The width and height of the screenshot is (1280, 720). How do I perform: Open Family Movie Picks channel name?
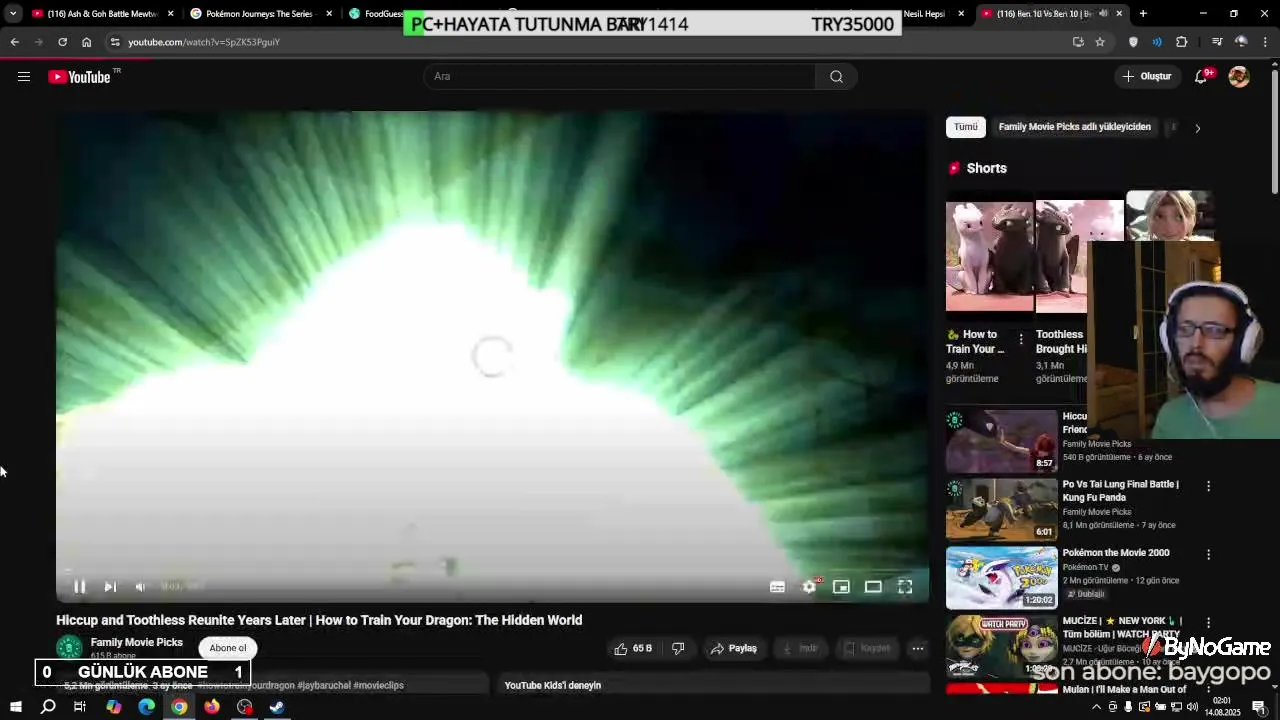click(x=137, y=642)
